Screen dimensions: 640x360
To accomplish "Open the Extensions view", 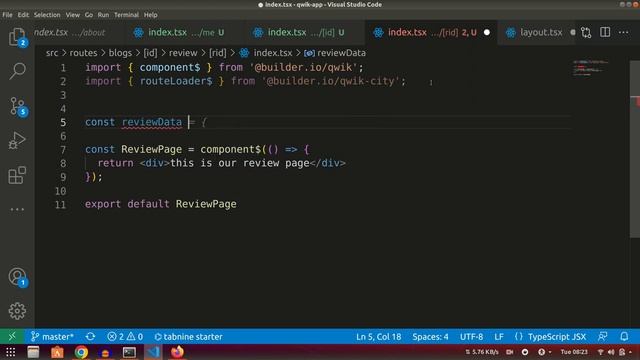I will pyautogui.click(x=17, y=176).
